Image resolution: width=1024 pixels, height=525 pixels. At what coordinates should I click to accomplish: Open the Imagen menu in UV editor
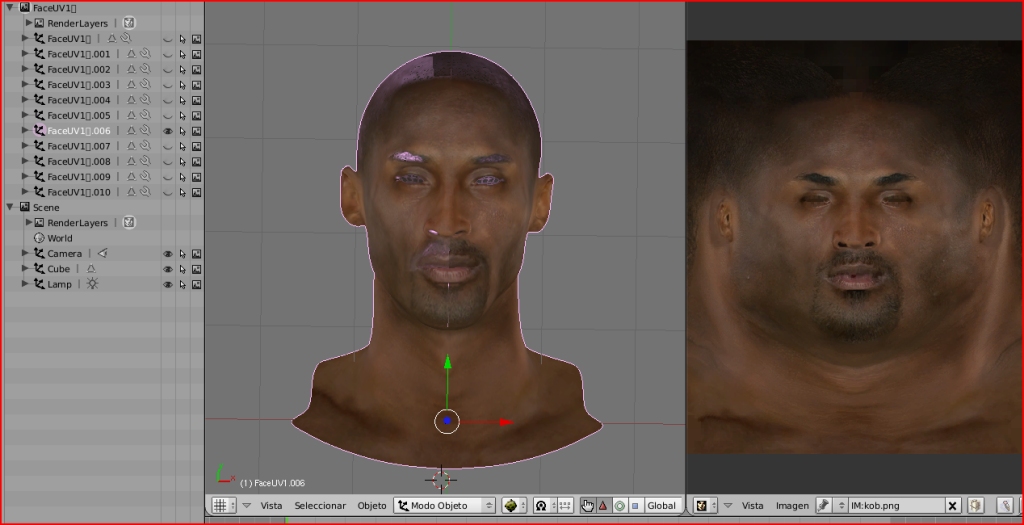point(790,506)
